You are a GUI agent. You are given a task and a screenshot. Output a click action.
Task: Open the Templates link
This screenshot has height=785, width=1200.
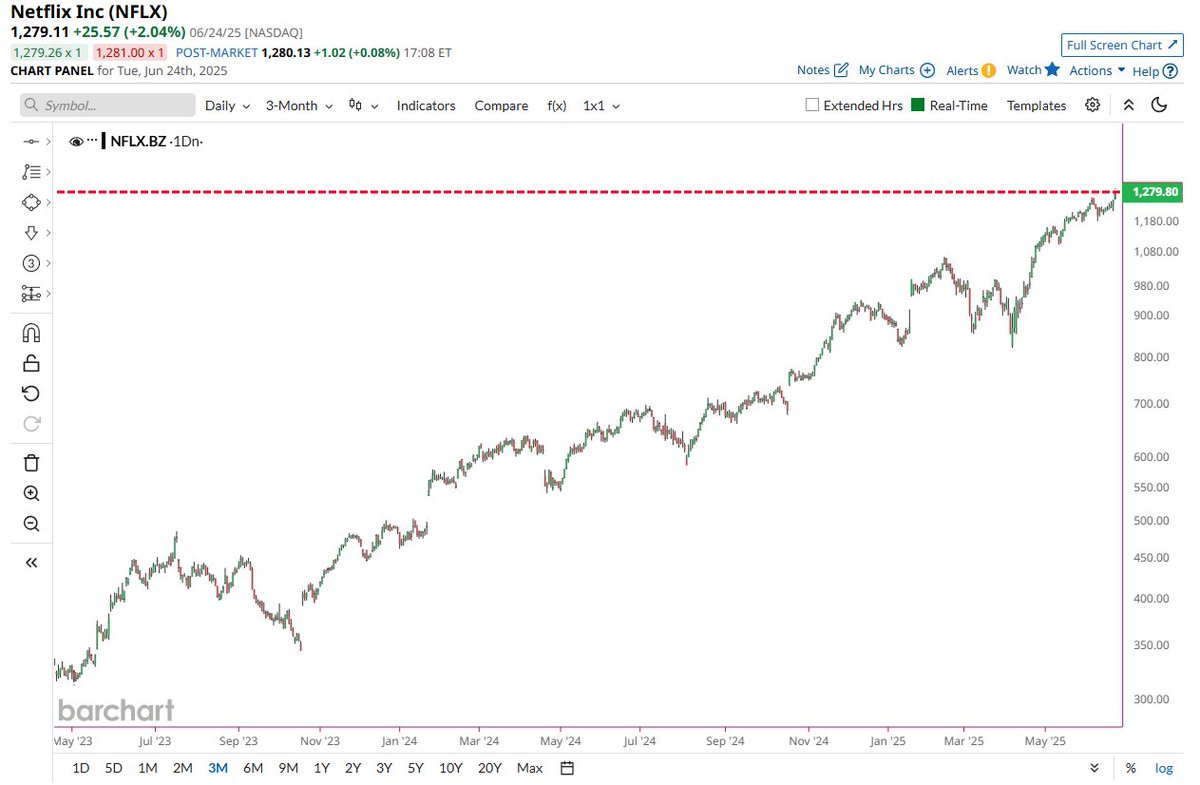point(1036,105)
